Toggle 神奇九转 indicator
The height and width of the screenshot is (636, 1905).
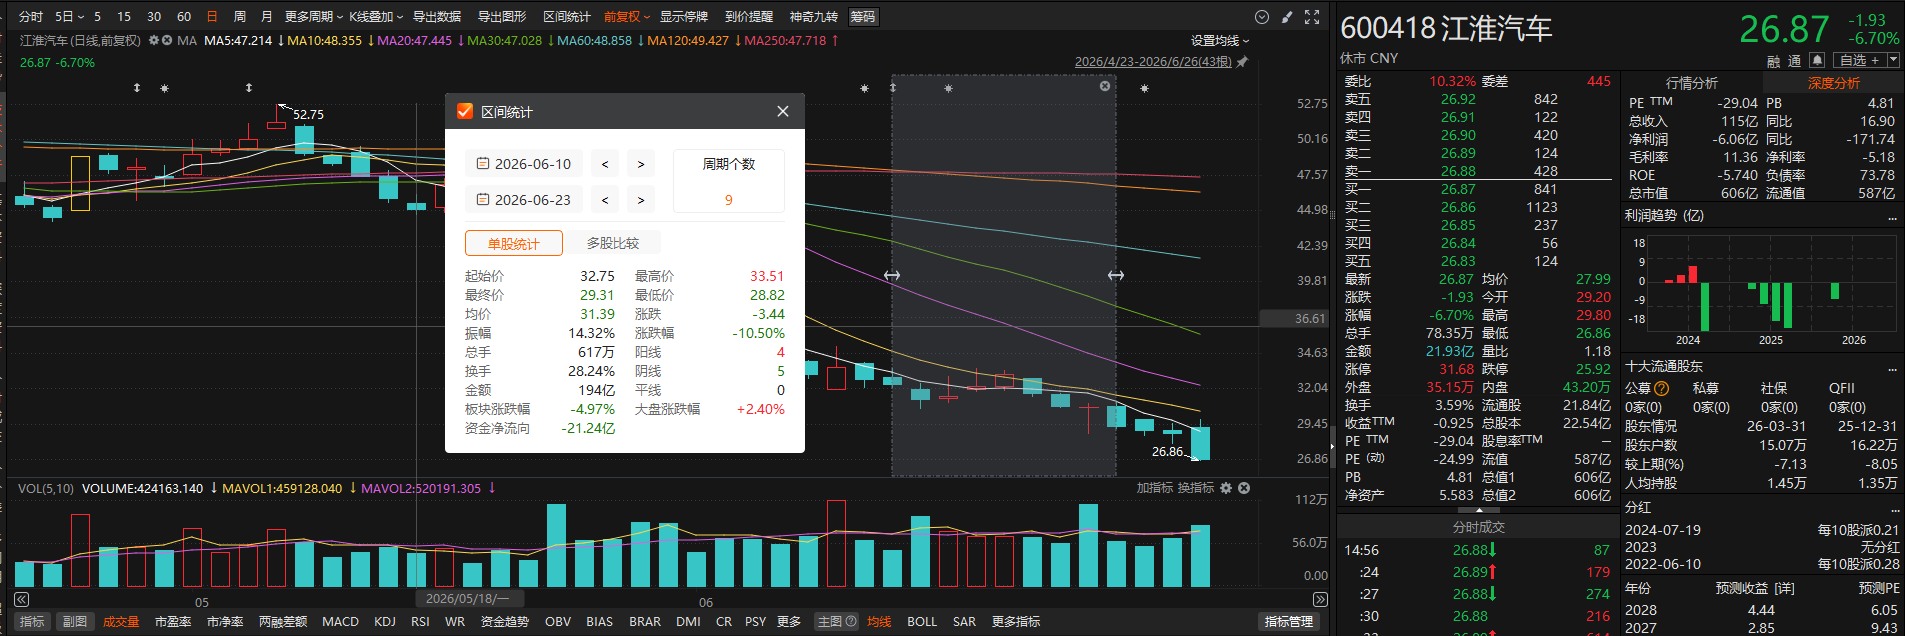(814, 17)
